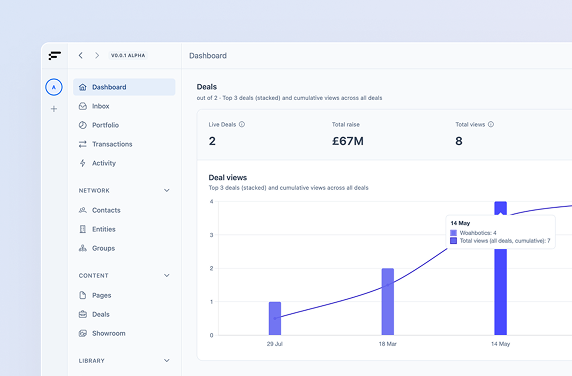Viewport: 572px width, 376px height.
Task: Open Inbox in the sidebar
Action: [124, 106]
